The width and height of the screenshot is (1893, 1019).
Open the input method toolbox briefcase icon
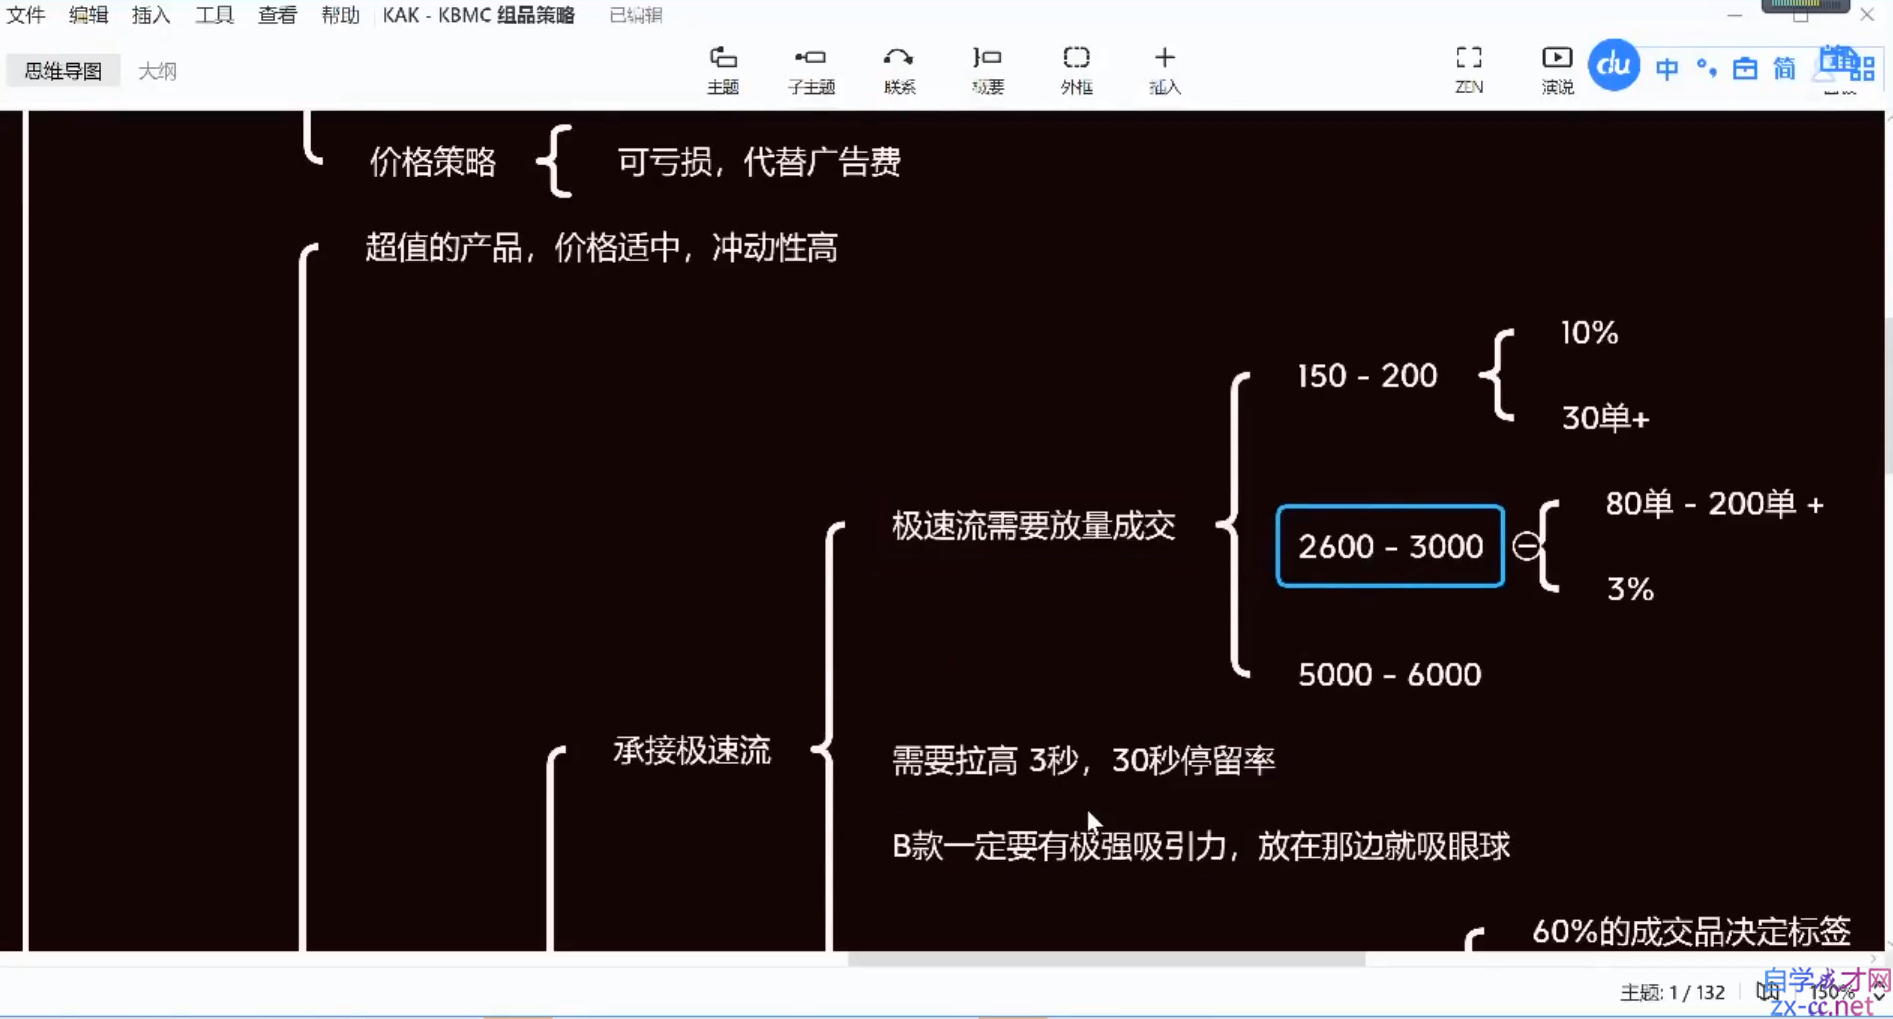tap(1745, 68)
